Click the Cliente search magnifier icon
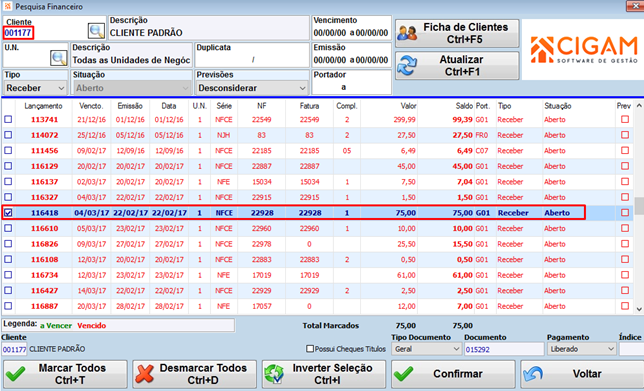This screenshot has width=644, height=391. (97, 31)
